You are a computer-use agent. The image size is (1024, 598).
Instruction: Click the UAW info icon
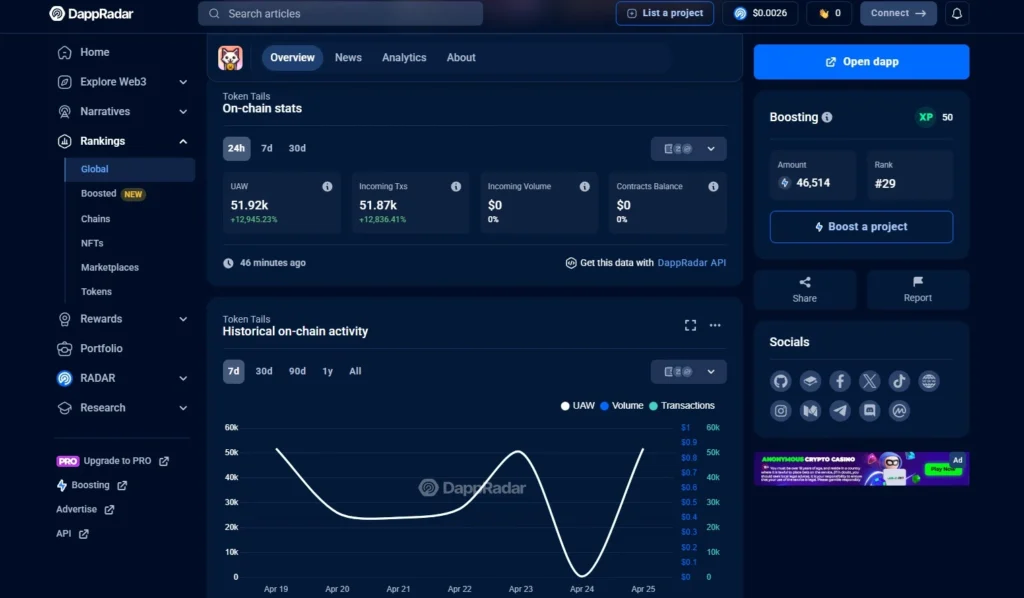(x=327, y=187)
